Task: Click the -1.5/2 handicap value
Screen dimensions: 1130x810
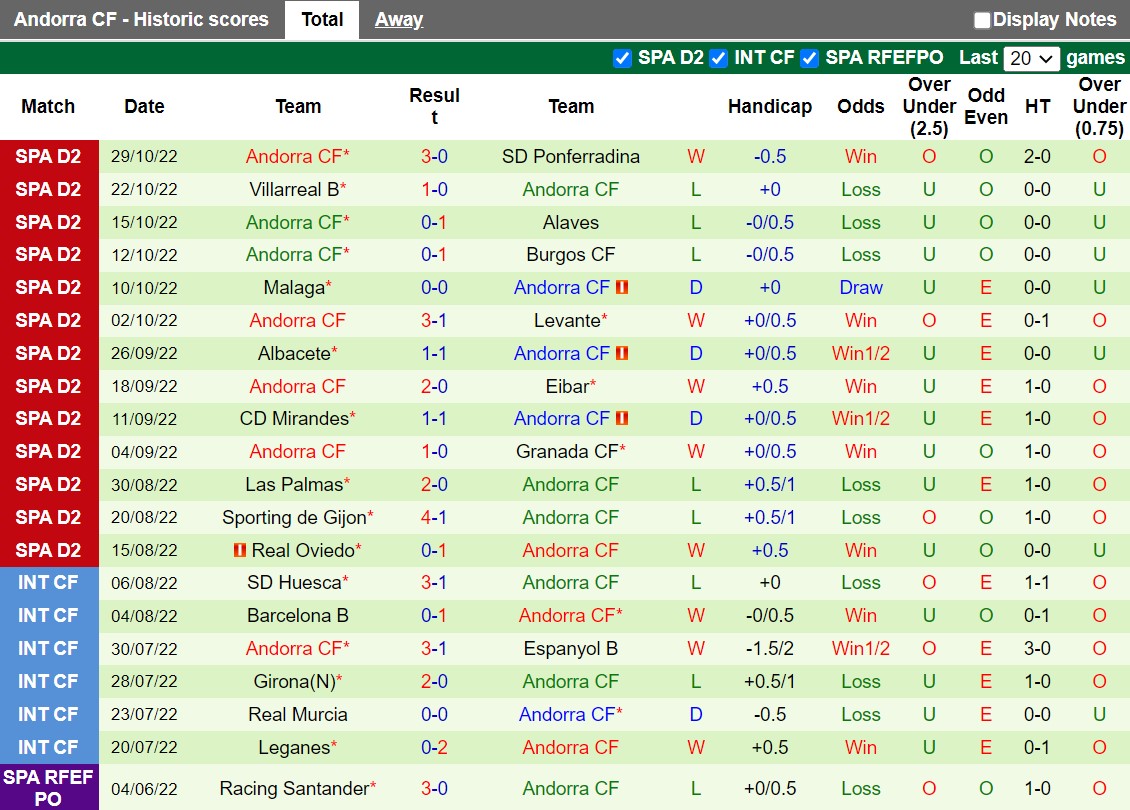Action: (x=770, y=649)
